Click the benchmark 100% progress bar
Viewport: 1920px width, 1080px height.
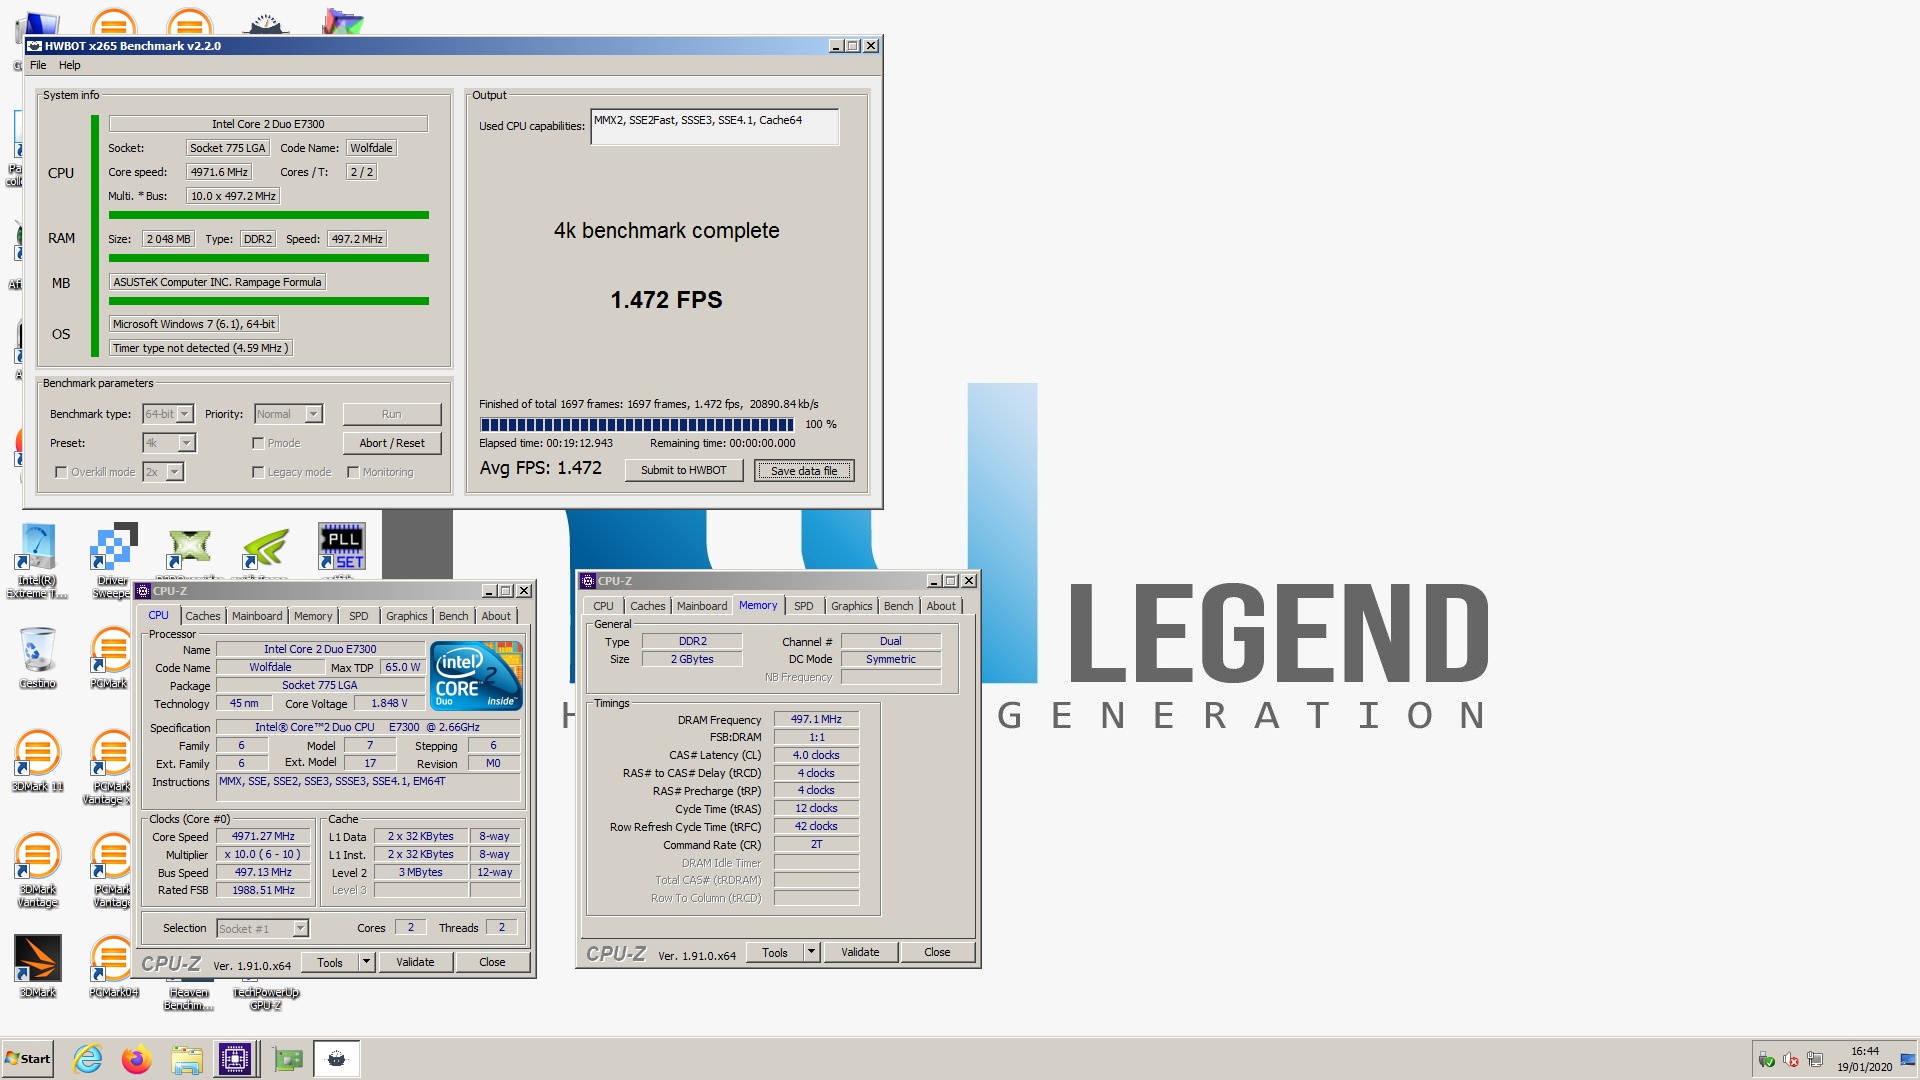coord(637,424)
